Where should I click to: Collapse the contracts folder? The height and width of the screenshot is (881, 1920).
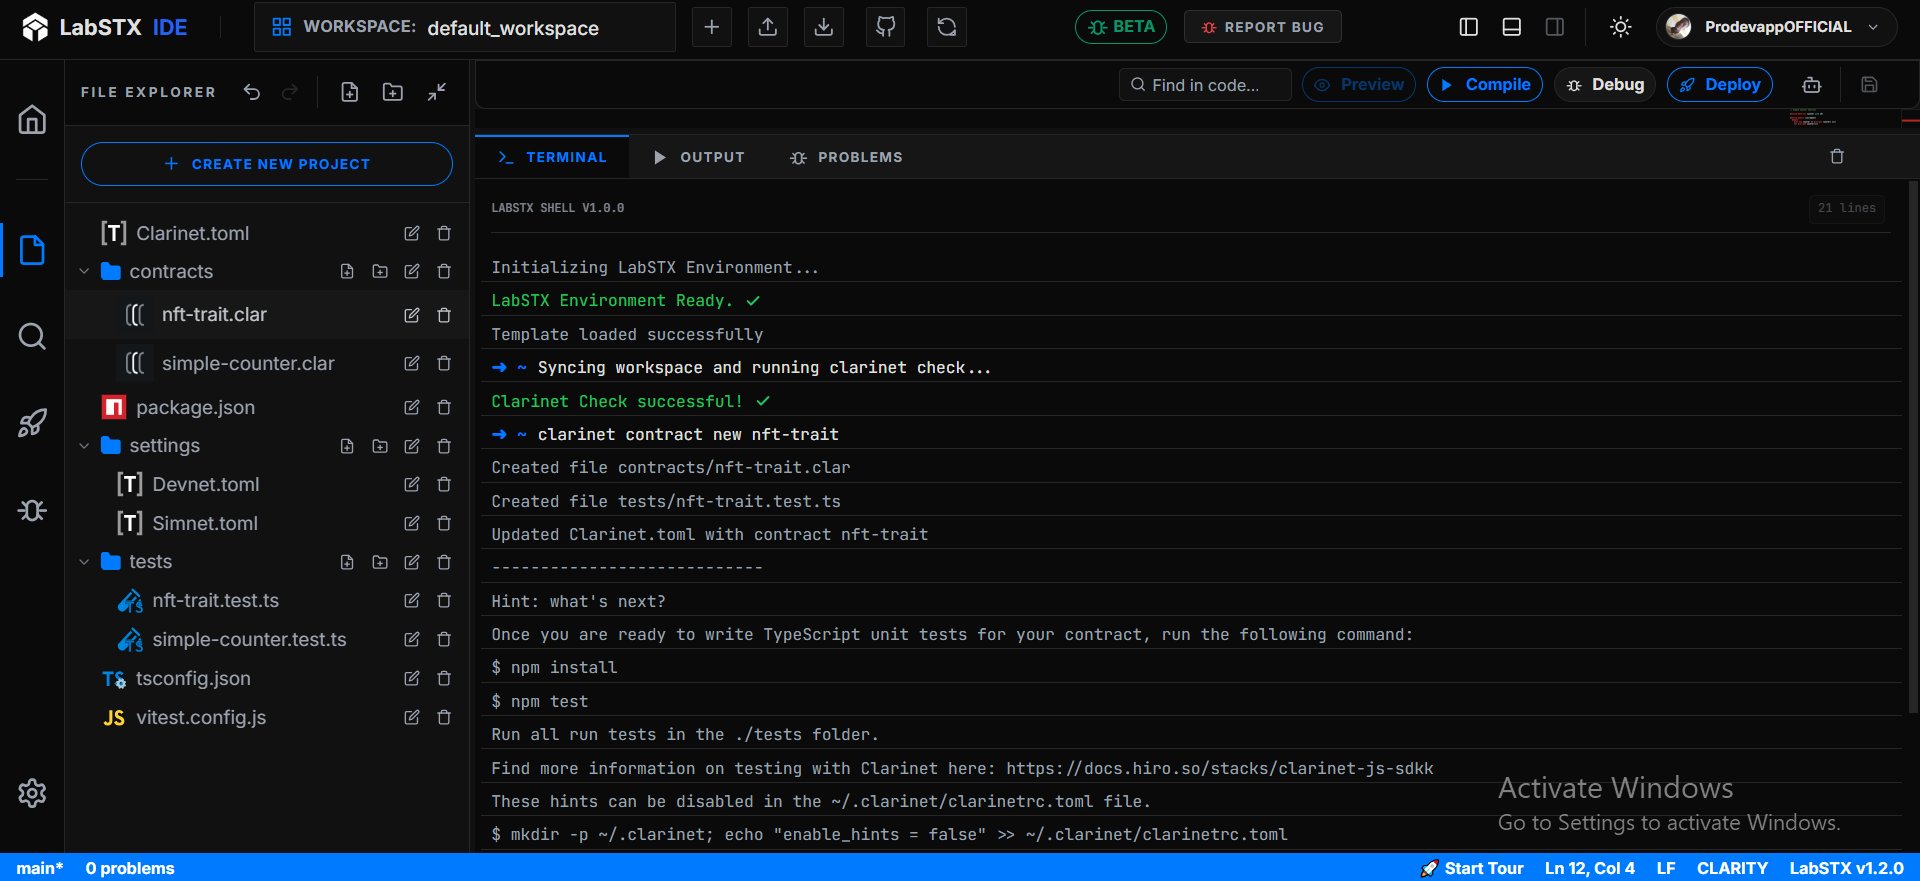[85, 272]
